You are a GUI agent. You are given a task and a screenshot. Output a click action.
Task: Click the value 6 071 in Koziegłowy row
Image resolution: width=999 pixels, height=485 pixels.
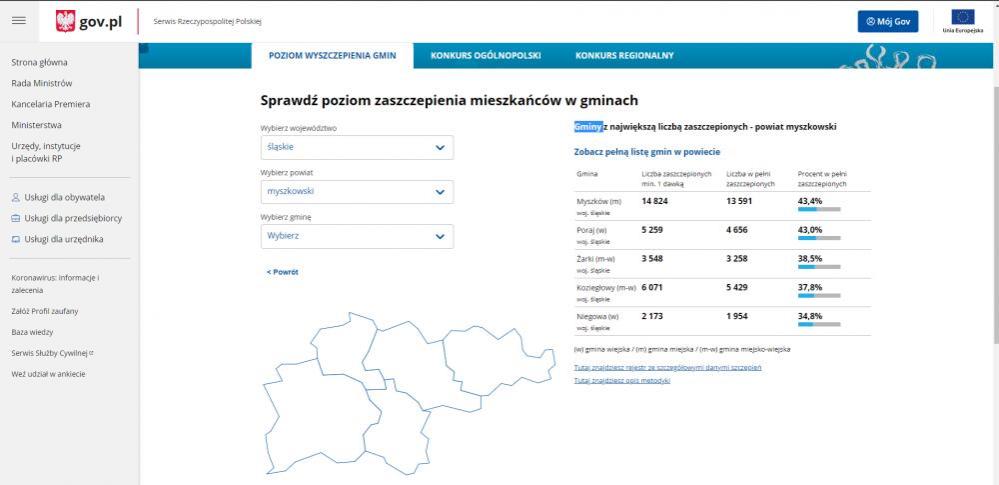pos(652,287)
